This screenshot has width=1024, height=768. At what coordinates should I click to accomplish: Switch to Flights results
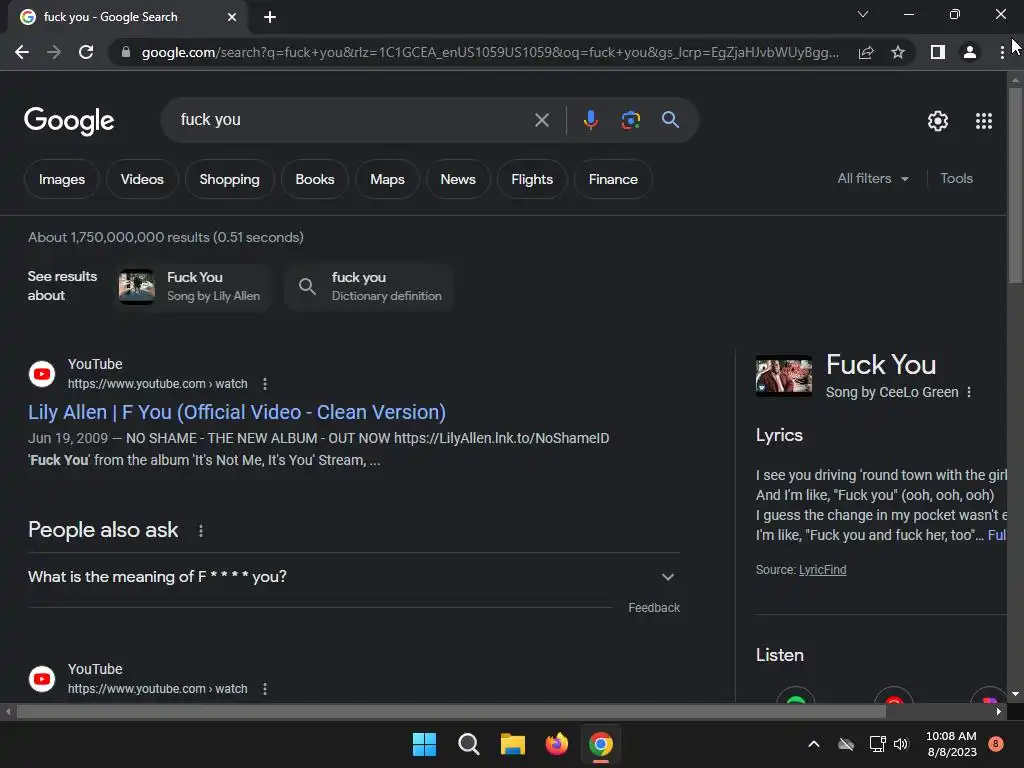(532, 179)
